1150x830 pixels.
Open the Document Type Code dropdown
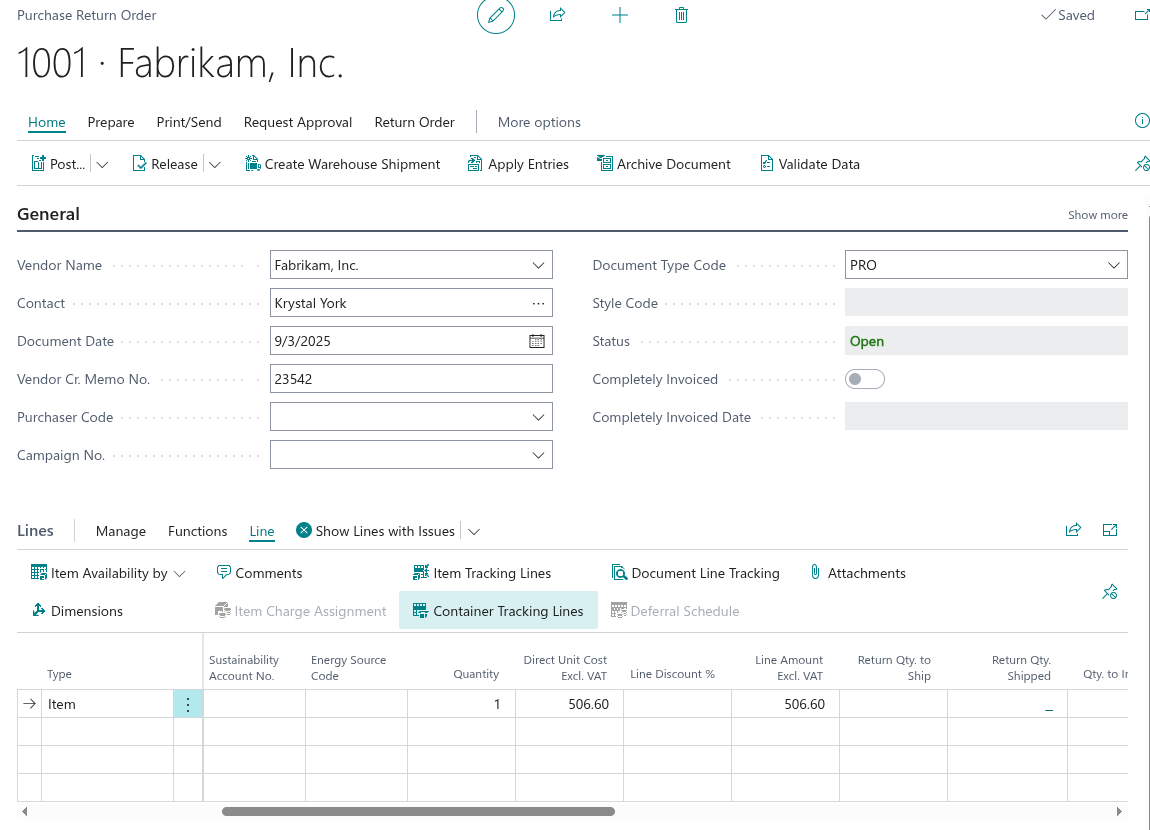click(x=1114, y=265)
